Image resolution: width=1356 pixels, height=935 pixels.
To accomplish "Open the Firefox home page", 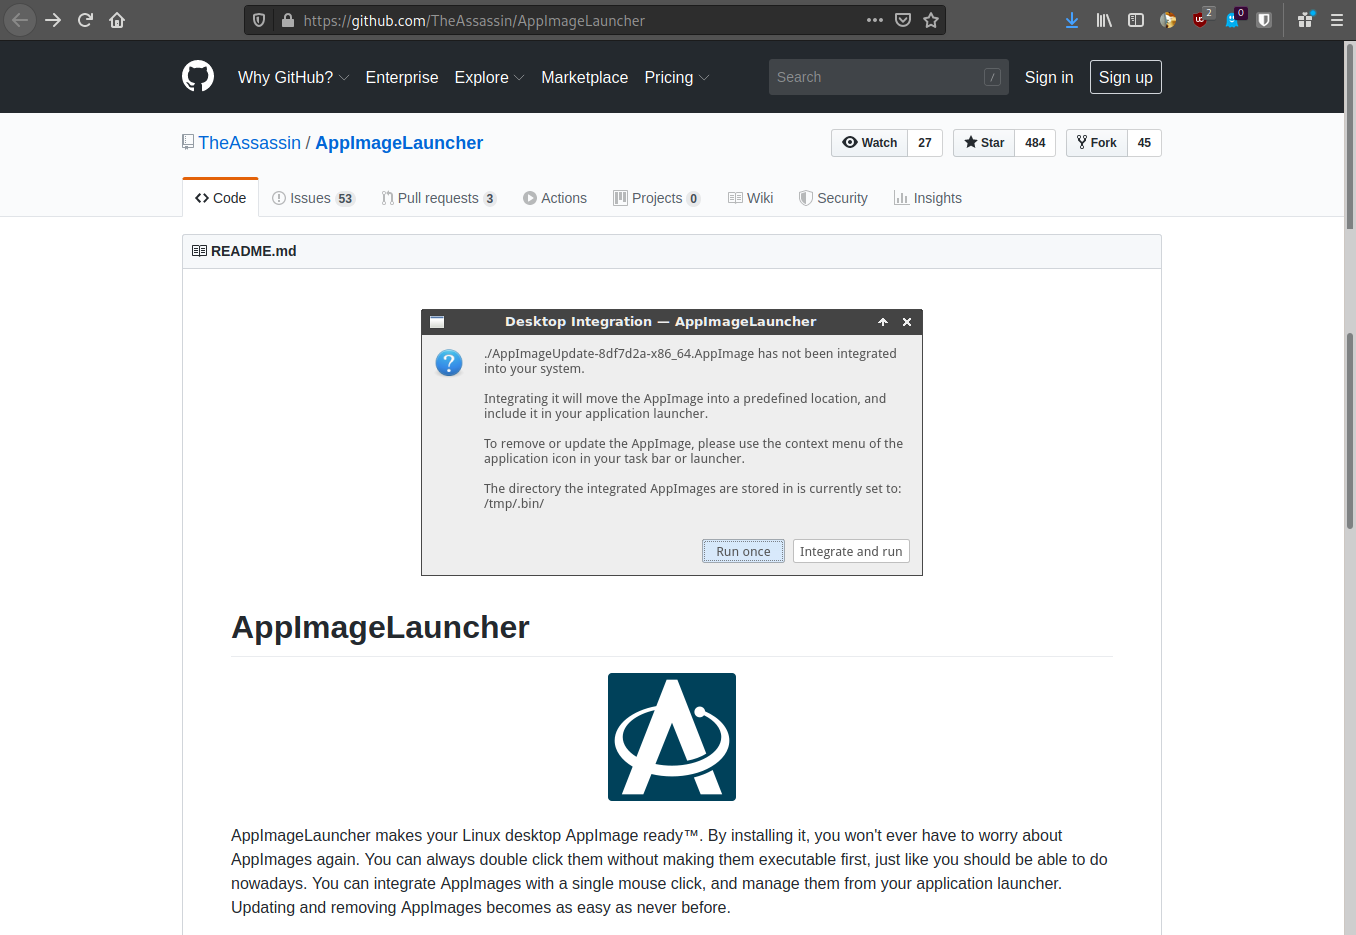I will point(117,20).
